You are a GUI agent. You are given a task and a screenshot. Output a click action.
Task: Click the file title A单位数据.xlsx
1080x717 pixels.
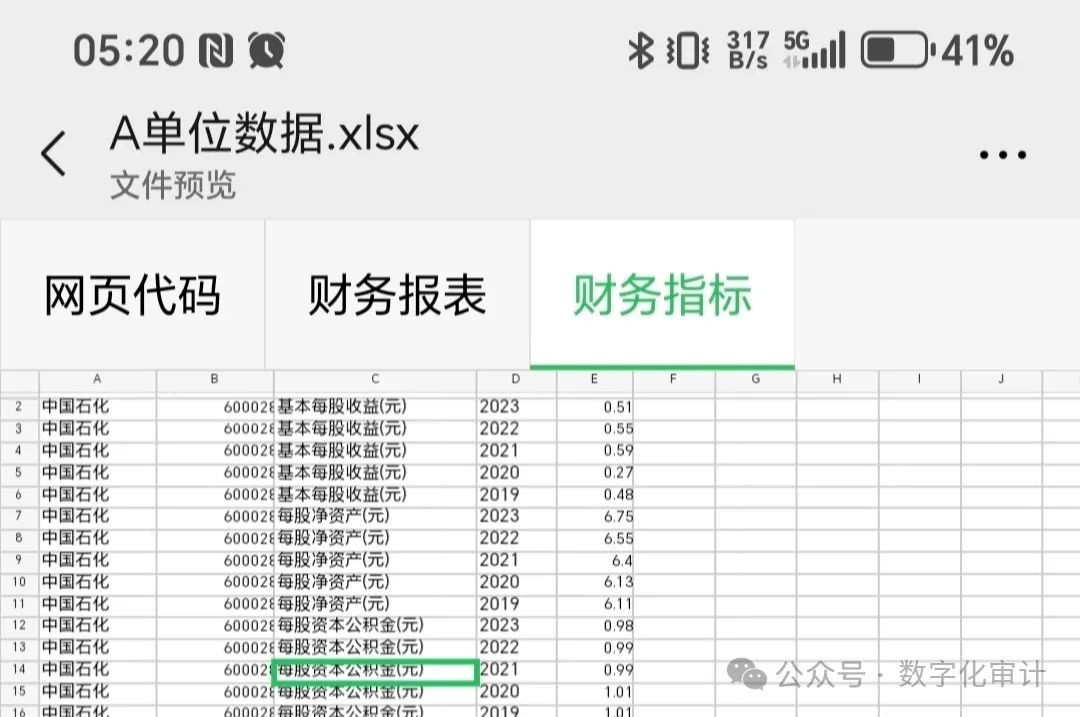coord(264,133)
